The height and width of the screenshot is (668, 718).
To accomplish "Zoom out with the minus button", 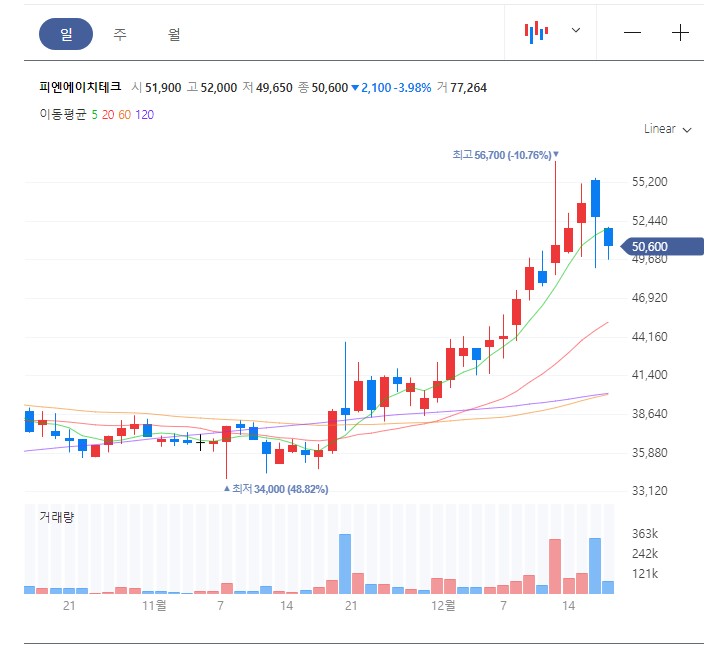I will pyautogui.click(x=632, y=33).
